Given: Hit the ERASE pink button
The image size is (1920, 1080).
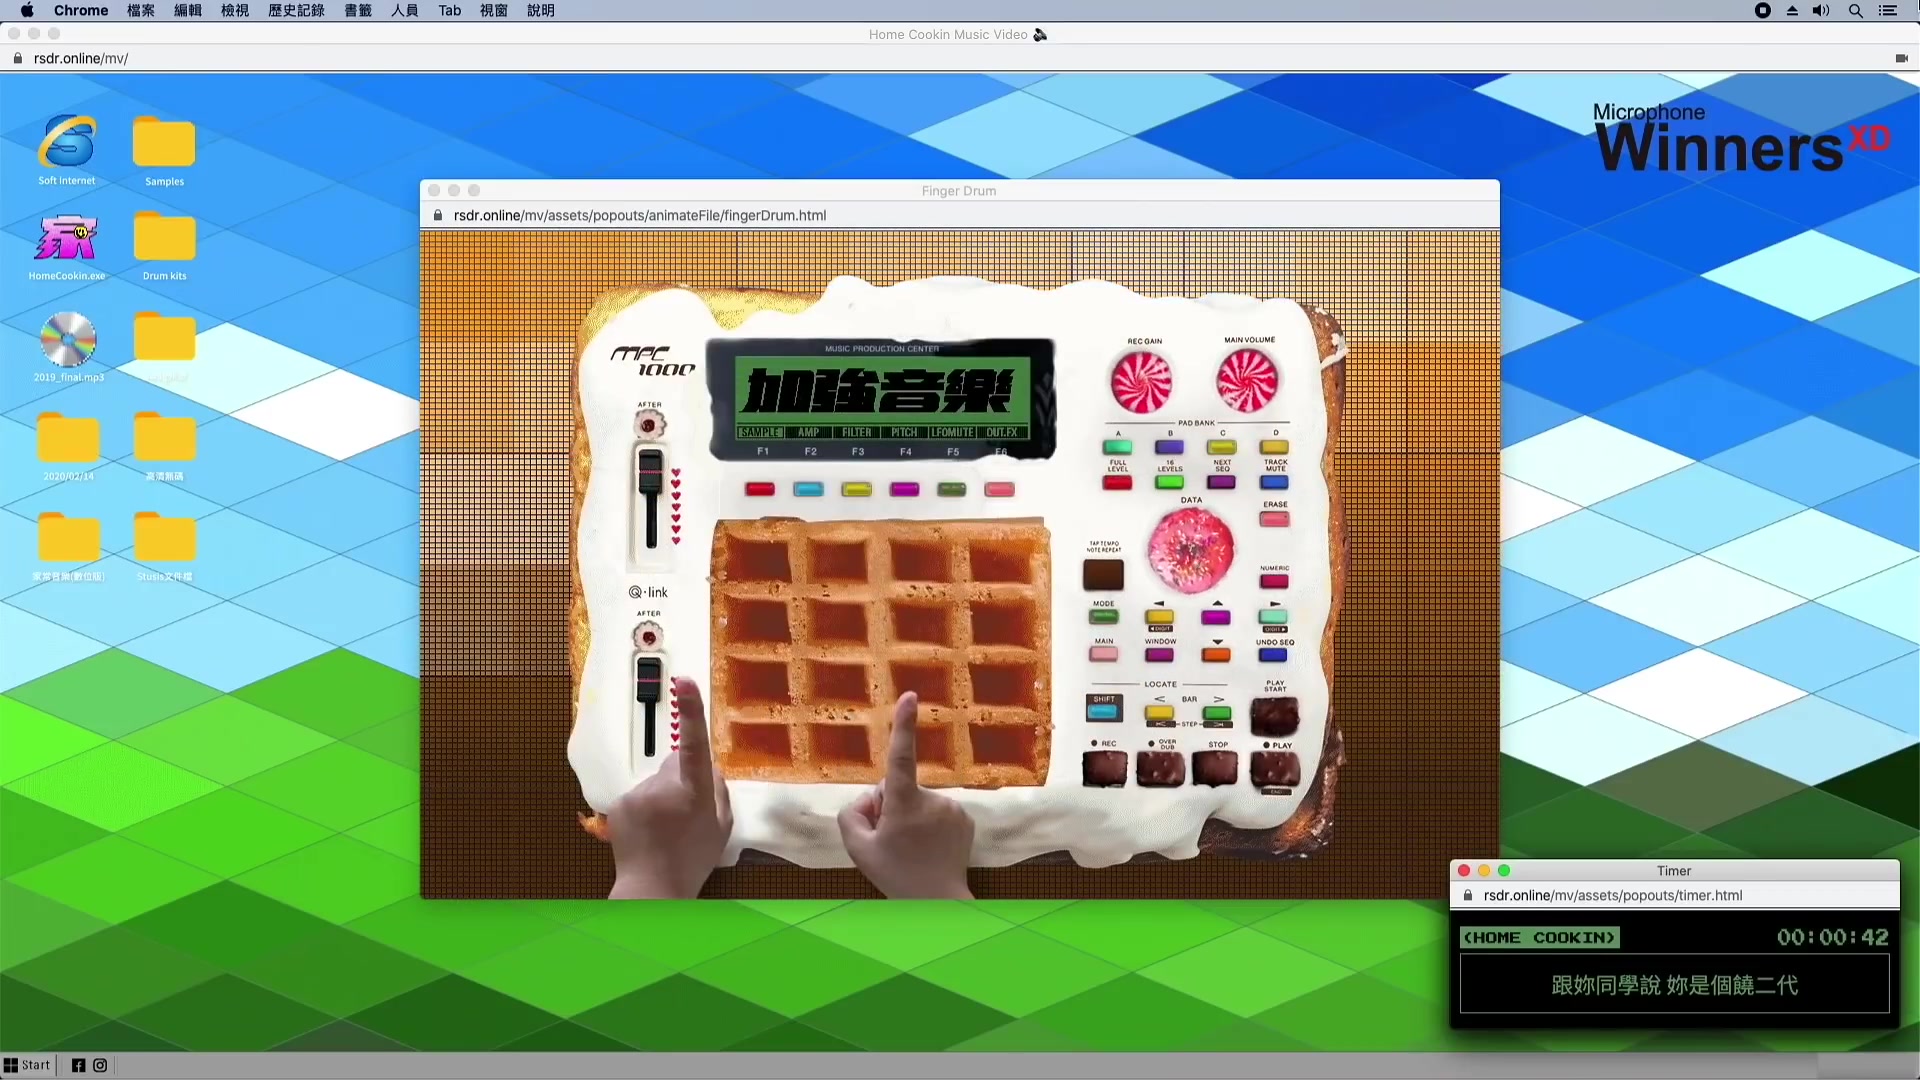Looking at the screenshot, I should pos(1274,519).
